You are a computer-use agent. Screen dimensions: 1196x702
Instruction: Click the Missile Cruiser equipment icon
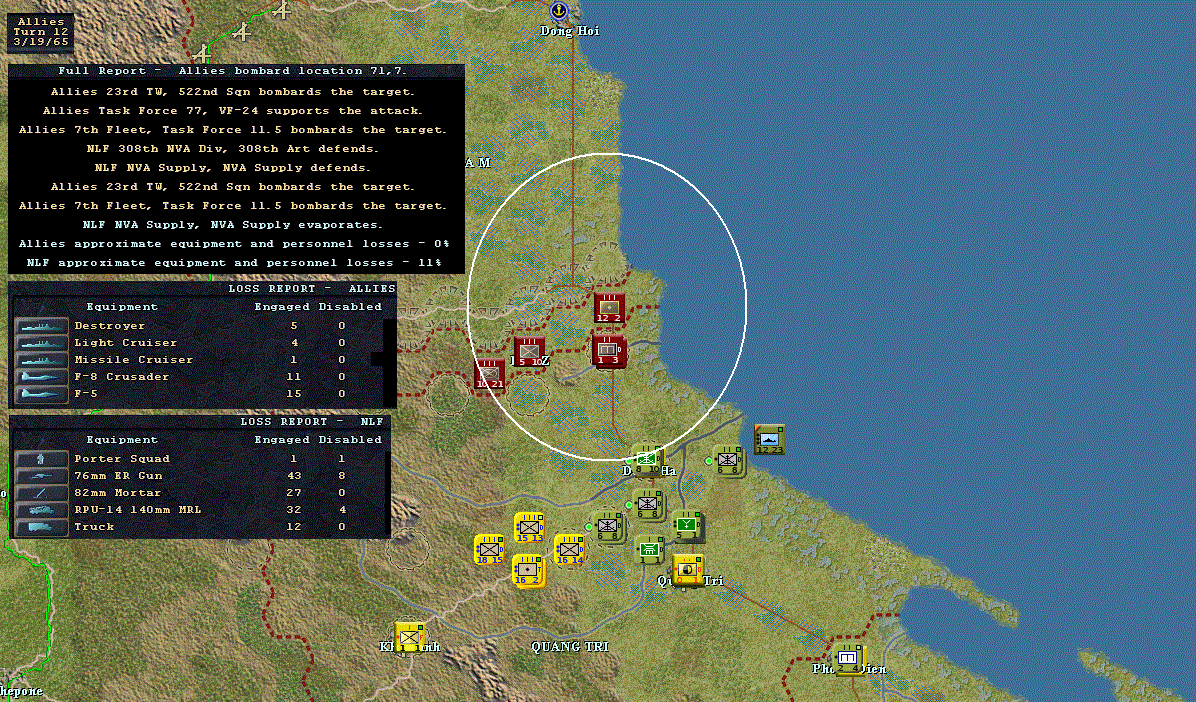click(x=41, y=359)
